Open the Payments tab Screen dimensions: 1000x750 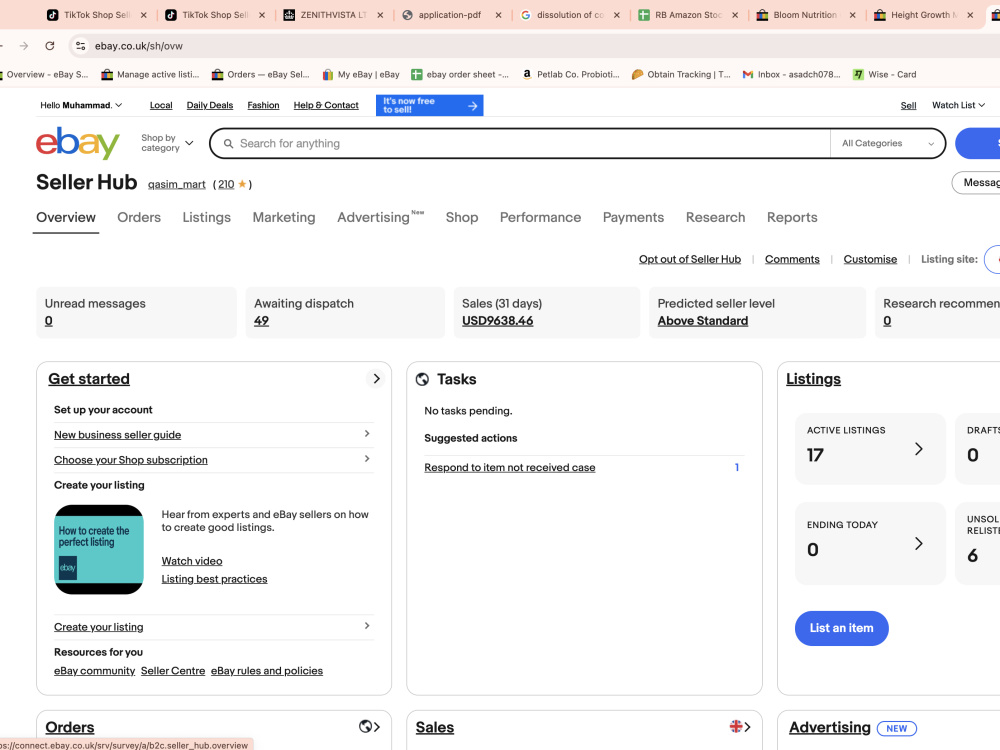633,217
